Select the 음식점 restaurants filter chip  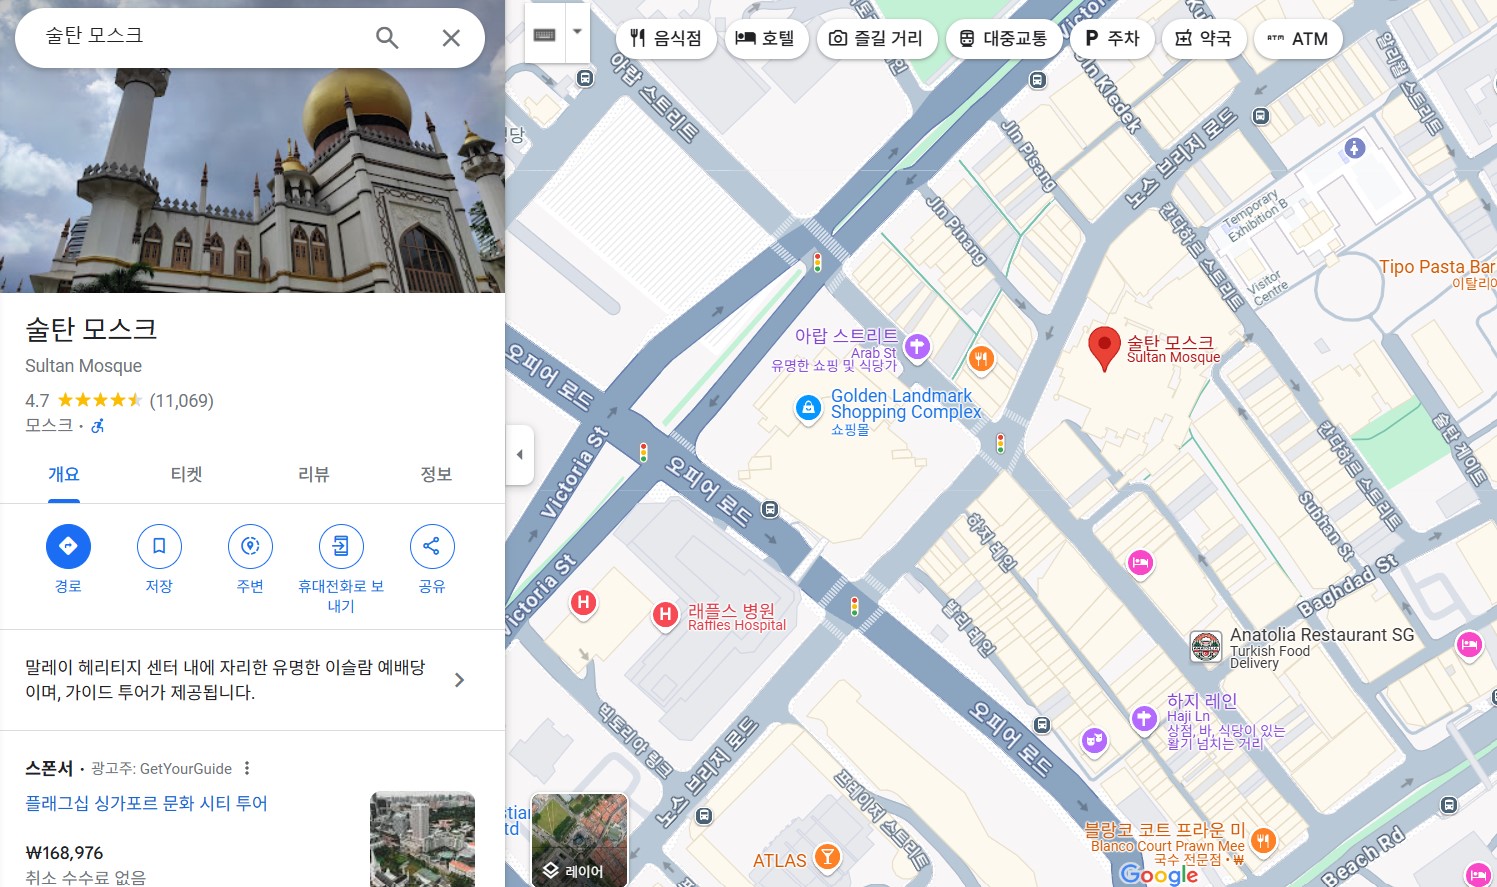click(666, 39)
